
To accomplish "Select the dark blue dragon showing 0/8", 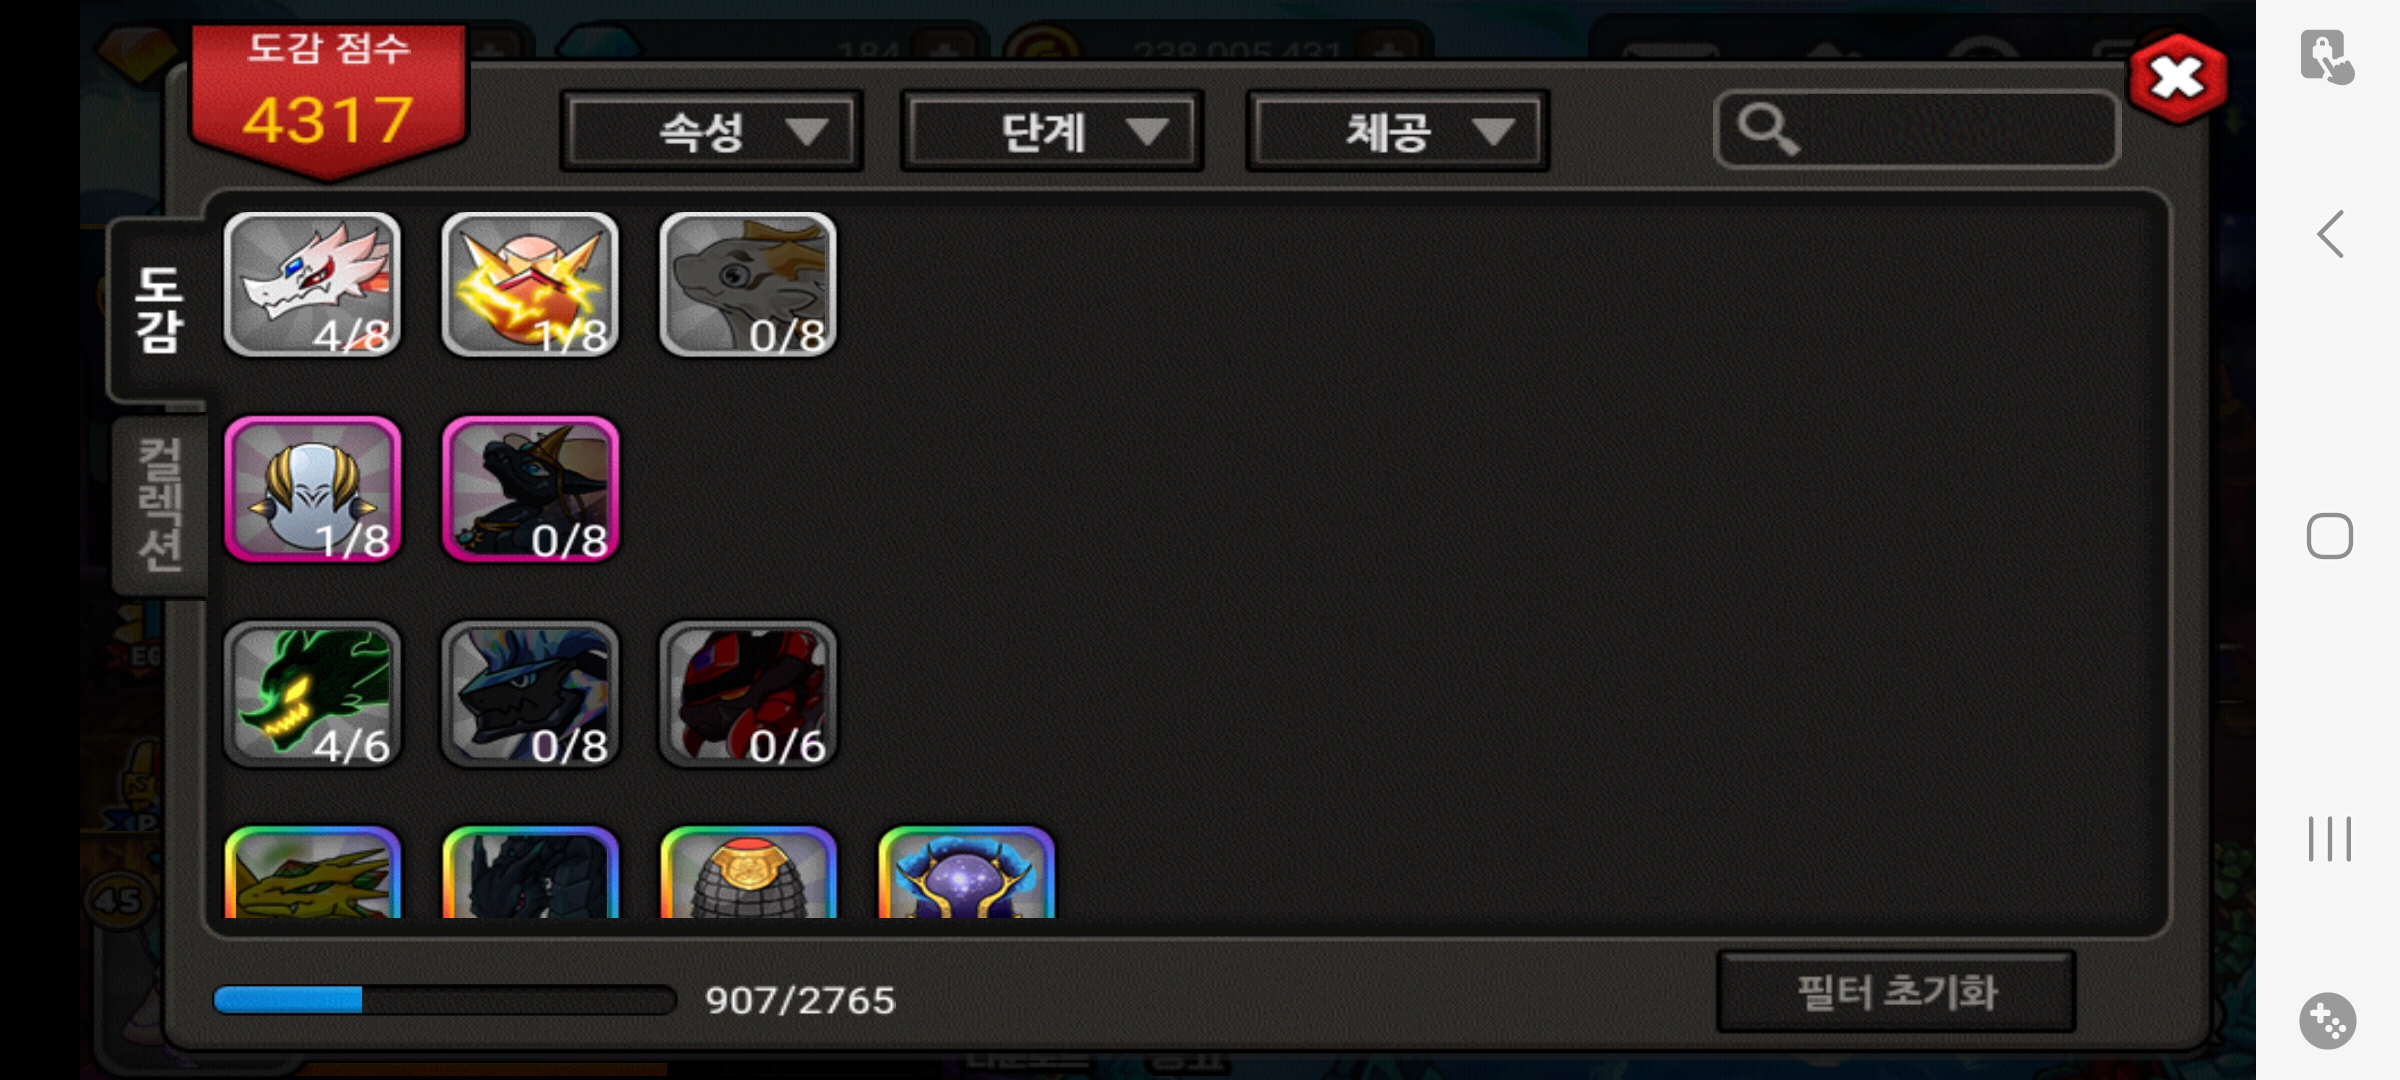I will (530, 694).
